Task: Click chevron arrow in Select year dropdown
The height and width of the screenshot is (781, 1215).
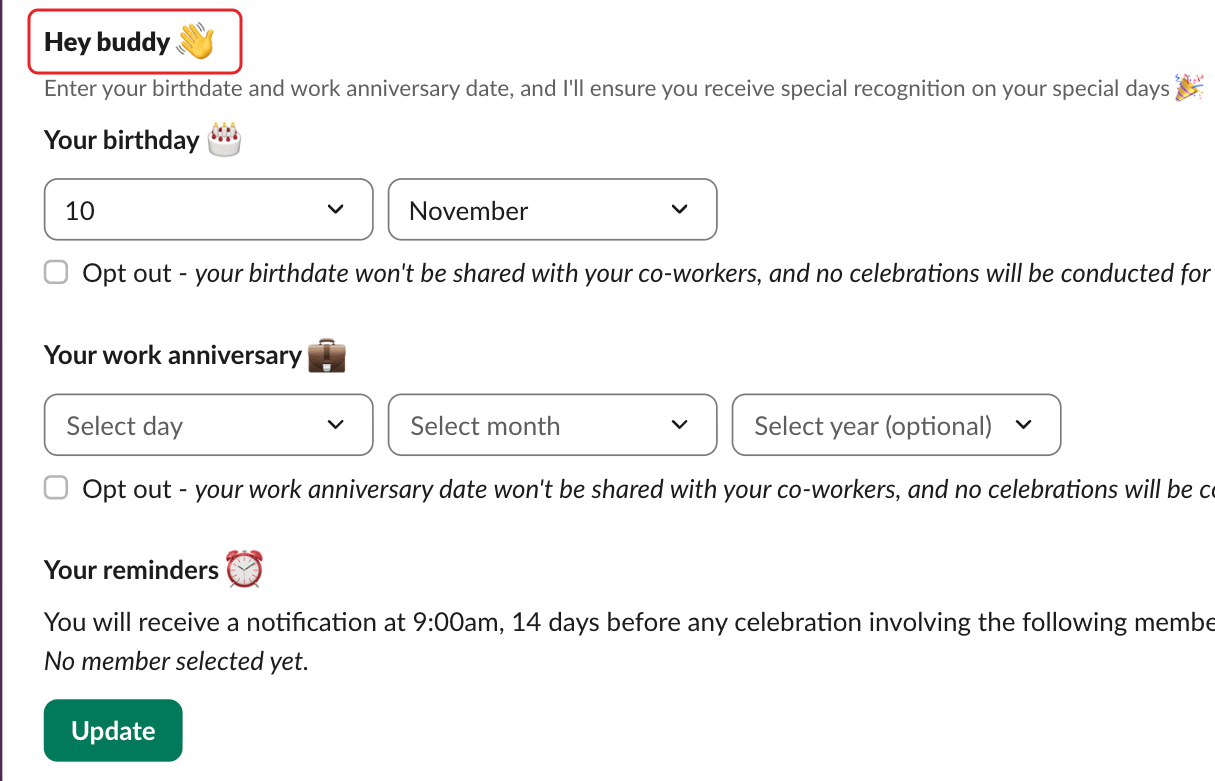Action: 1023,425
